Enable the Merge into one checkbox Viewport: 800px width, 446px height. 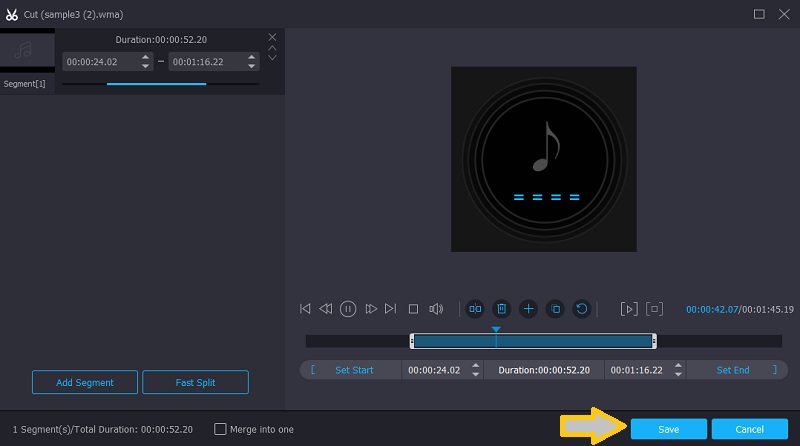221,429
